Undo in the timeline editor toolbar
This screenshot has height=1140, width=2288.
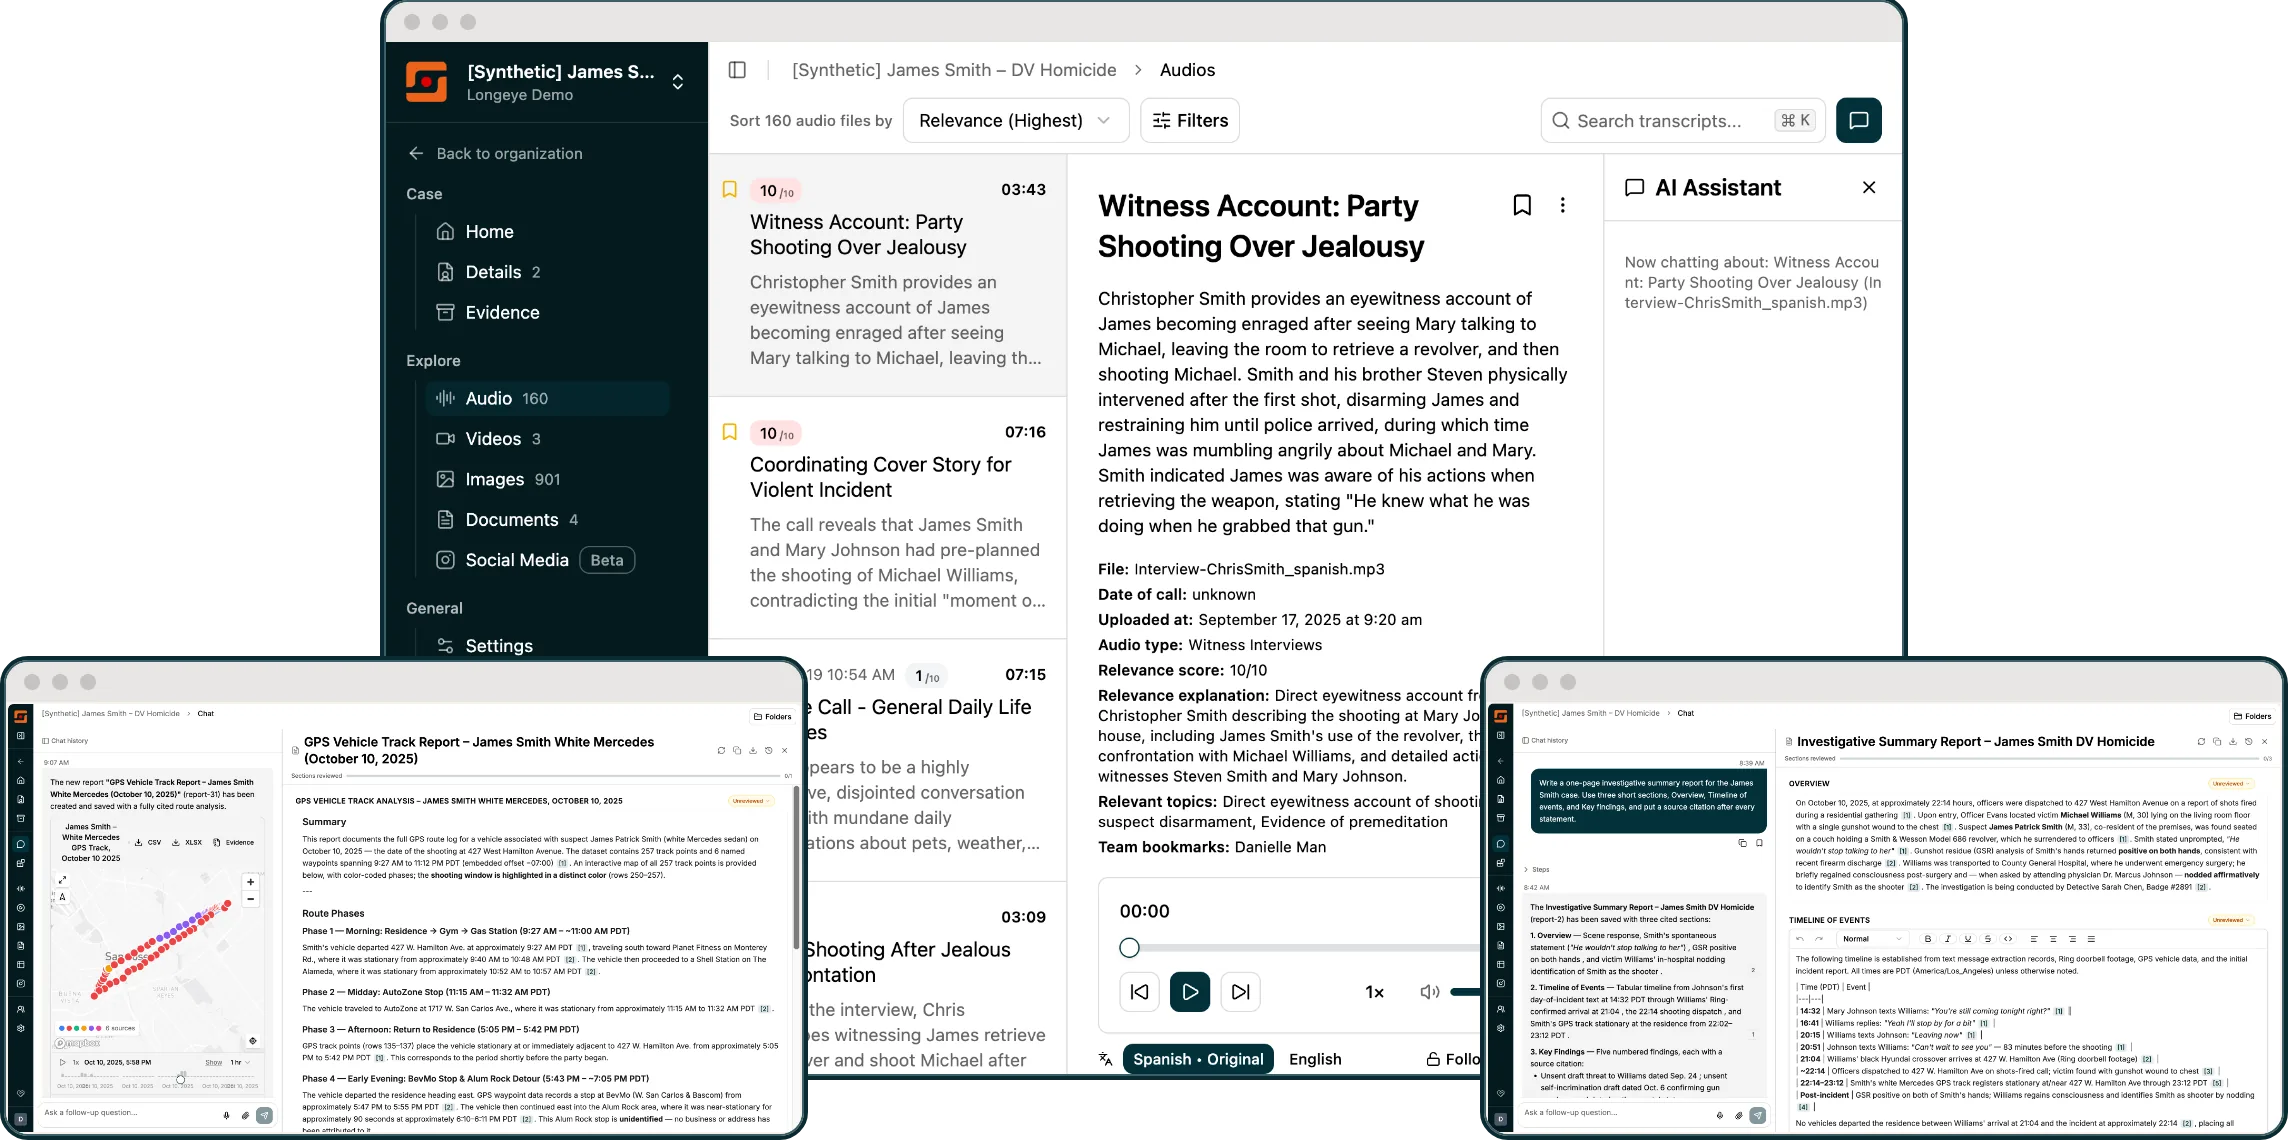click(1800, 939)
